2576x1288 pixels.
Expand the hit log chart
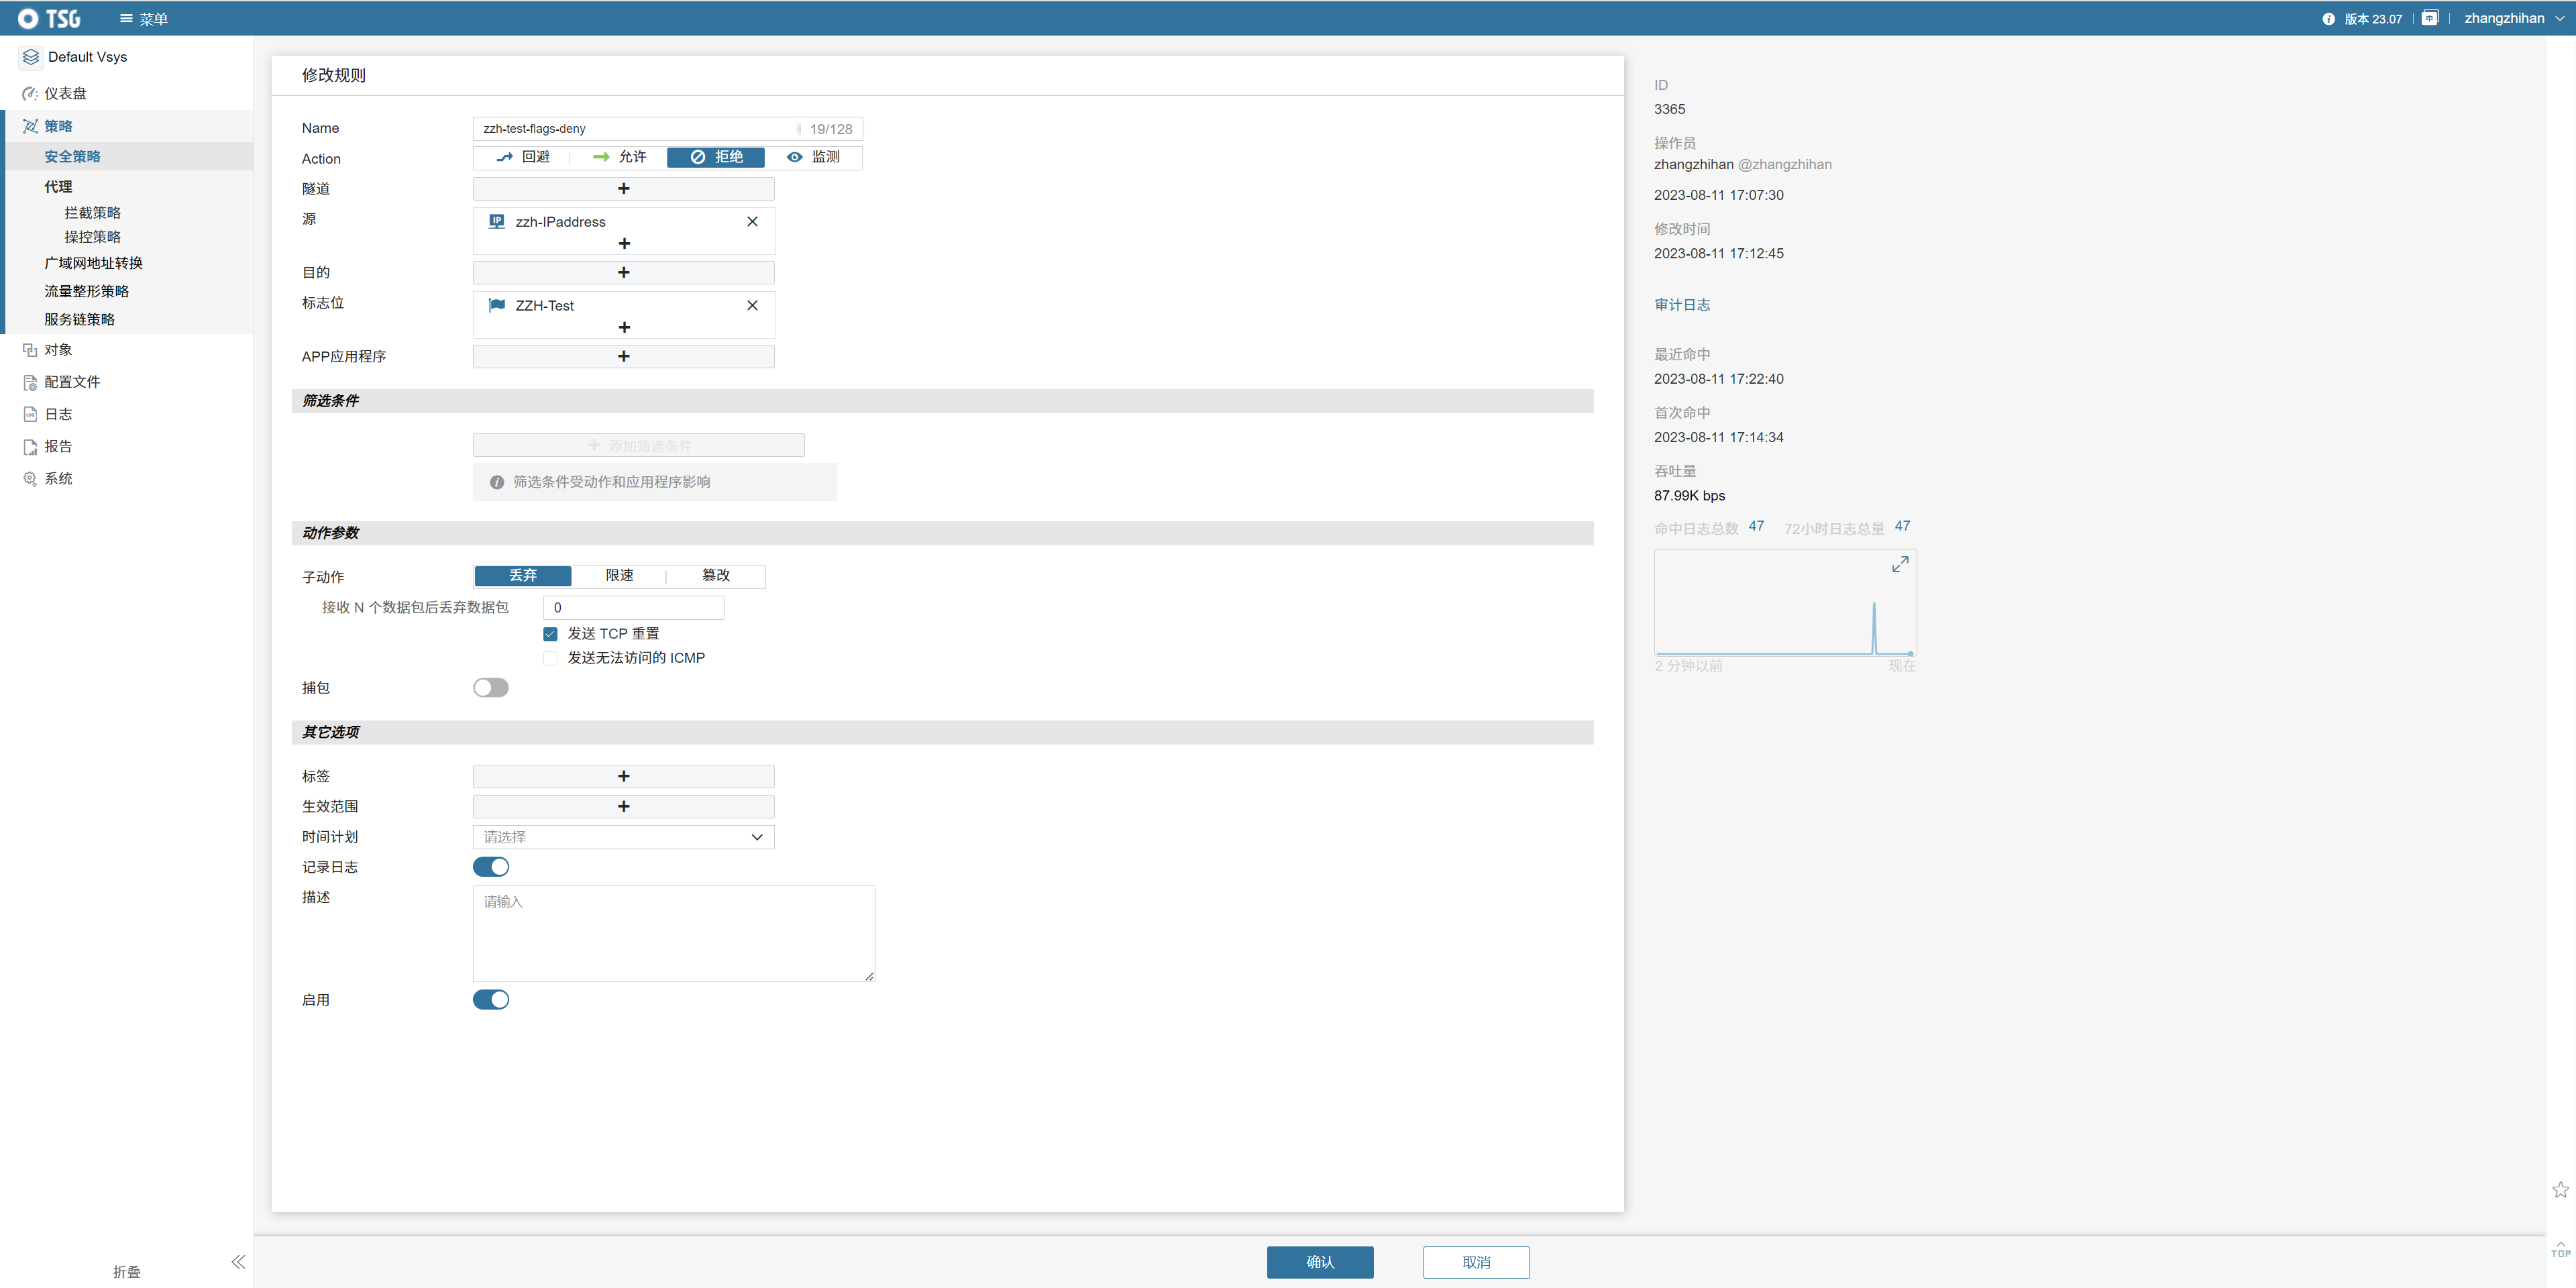tap(1900, 565)
